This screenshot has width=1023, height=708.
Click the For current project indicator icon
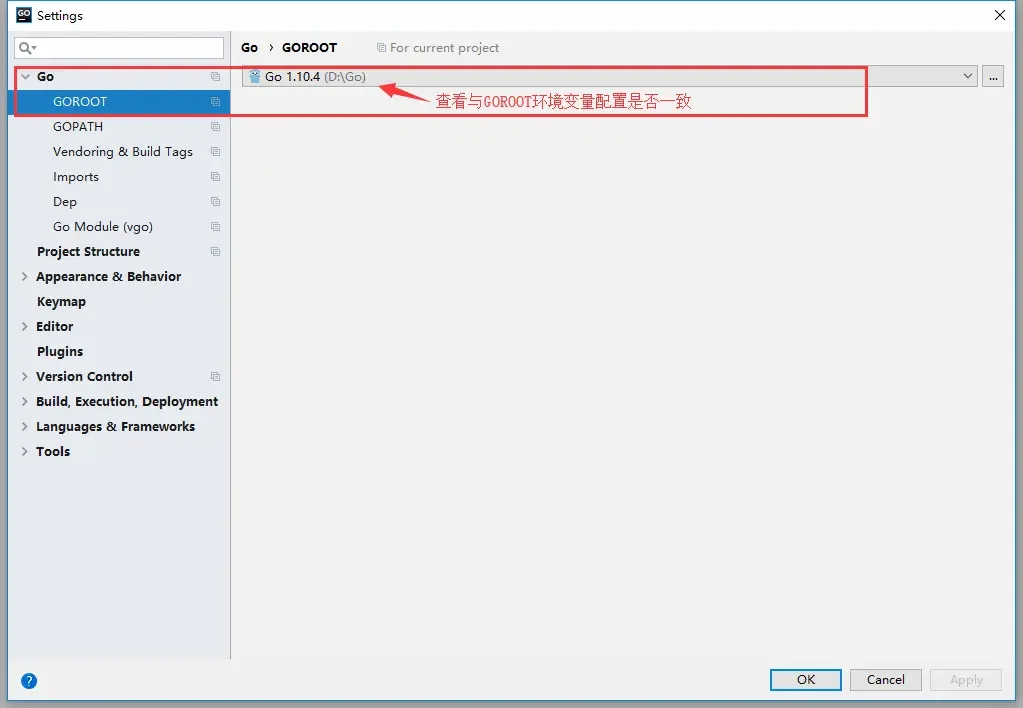point(381,48)
